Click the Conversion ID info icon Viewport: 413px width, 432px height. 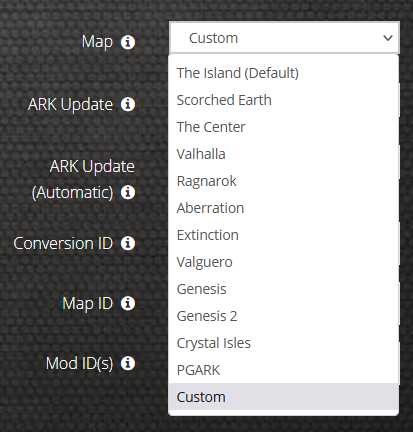128,243
